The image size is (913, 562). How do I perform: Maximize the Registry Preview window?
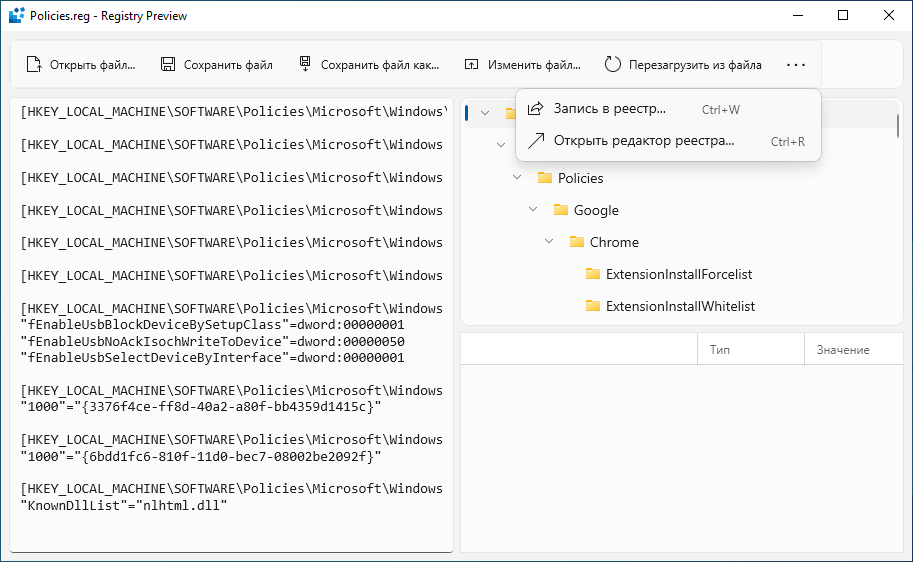point(843,15)
